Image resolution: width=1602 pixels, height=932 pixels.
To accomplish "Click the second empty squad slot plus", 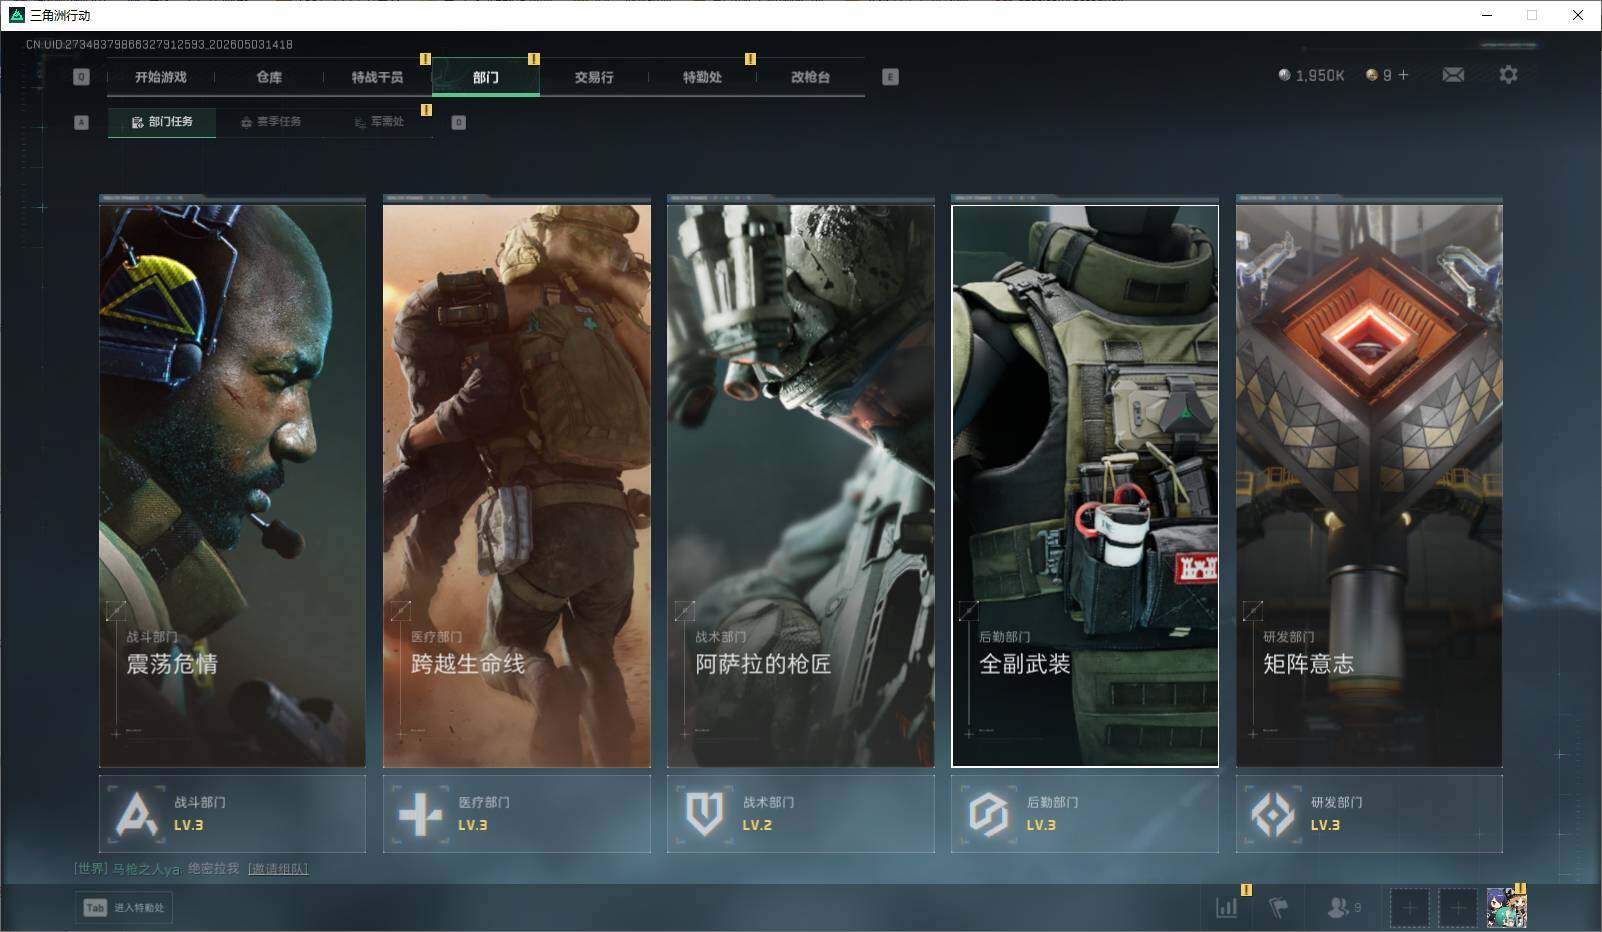I will (1458, 908).
